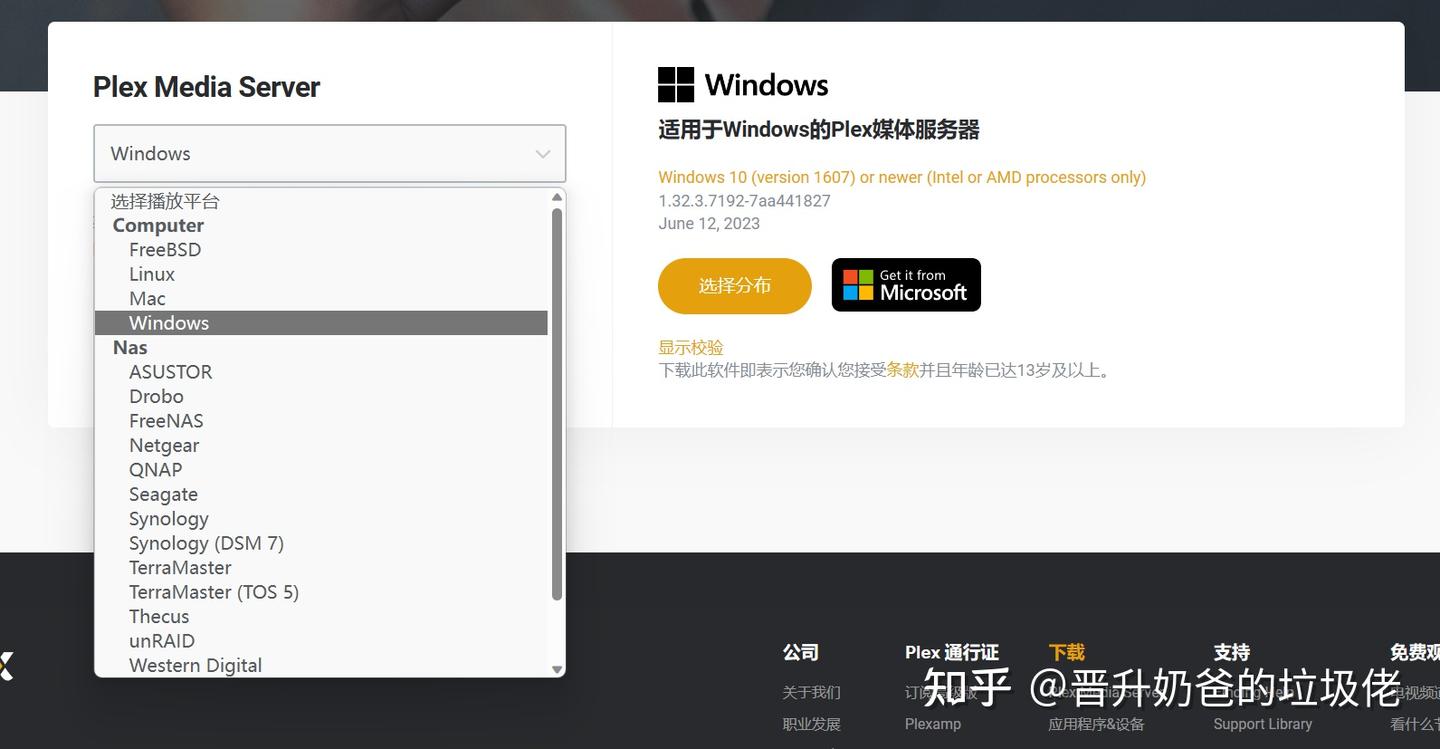Select FreeBSD as the platform
Screen dimensions: 1440x749
point(165,249)
